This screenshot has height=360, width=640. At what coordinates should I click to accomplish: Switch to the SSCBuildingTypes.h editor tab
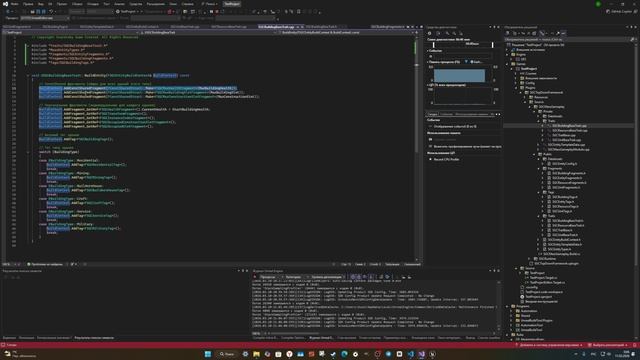click(55, 27)
